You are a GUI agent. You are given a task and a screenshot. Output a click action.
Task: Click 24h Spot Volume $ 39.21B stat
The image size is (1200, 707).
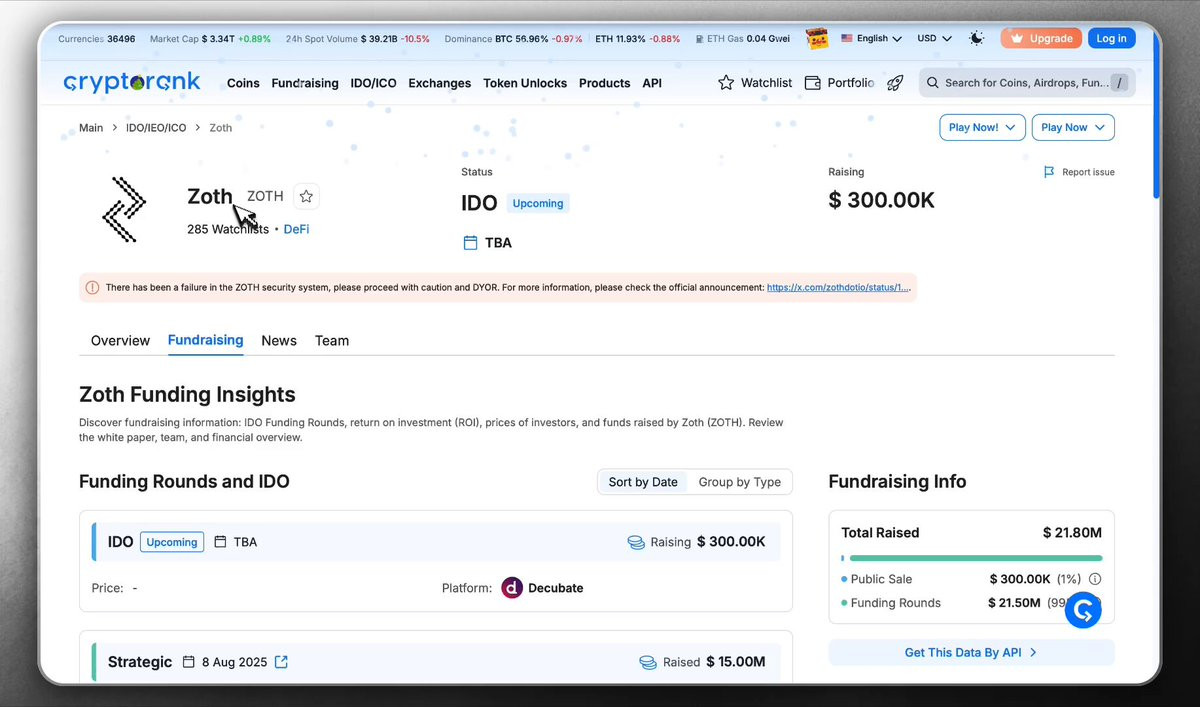coord(357,39)
